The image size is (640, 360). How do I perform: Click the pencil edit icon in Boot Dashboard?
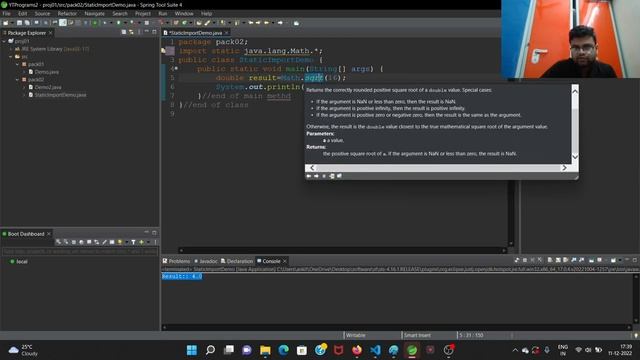point(104,242)
